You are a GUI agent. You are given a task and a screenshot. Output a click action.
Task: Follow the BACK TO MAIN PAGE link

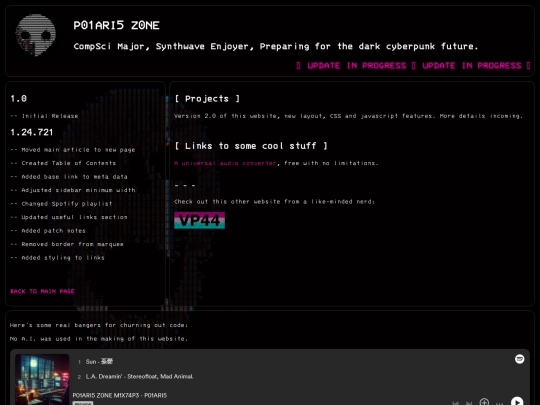pos(42,291)
